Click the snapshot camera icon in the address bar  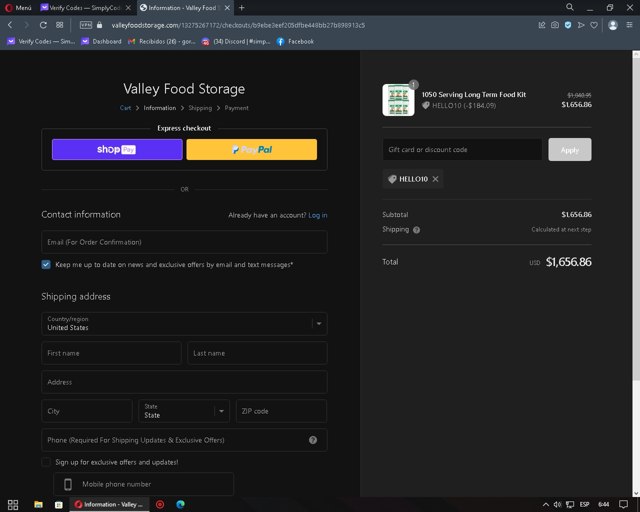555,25
